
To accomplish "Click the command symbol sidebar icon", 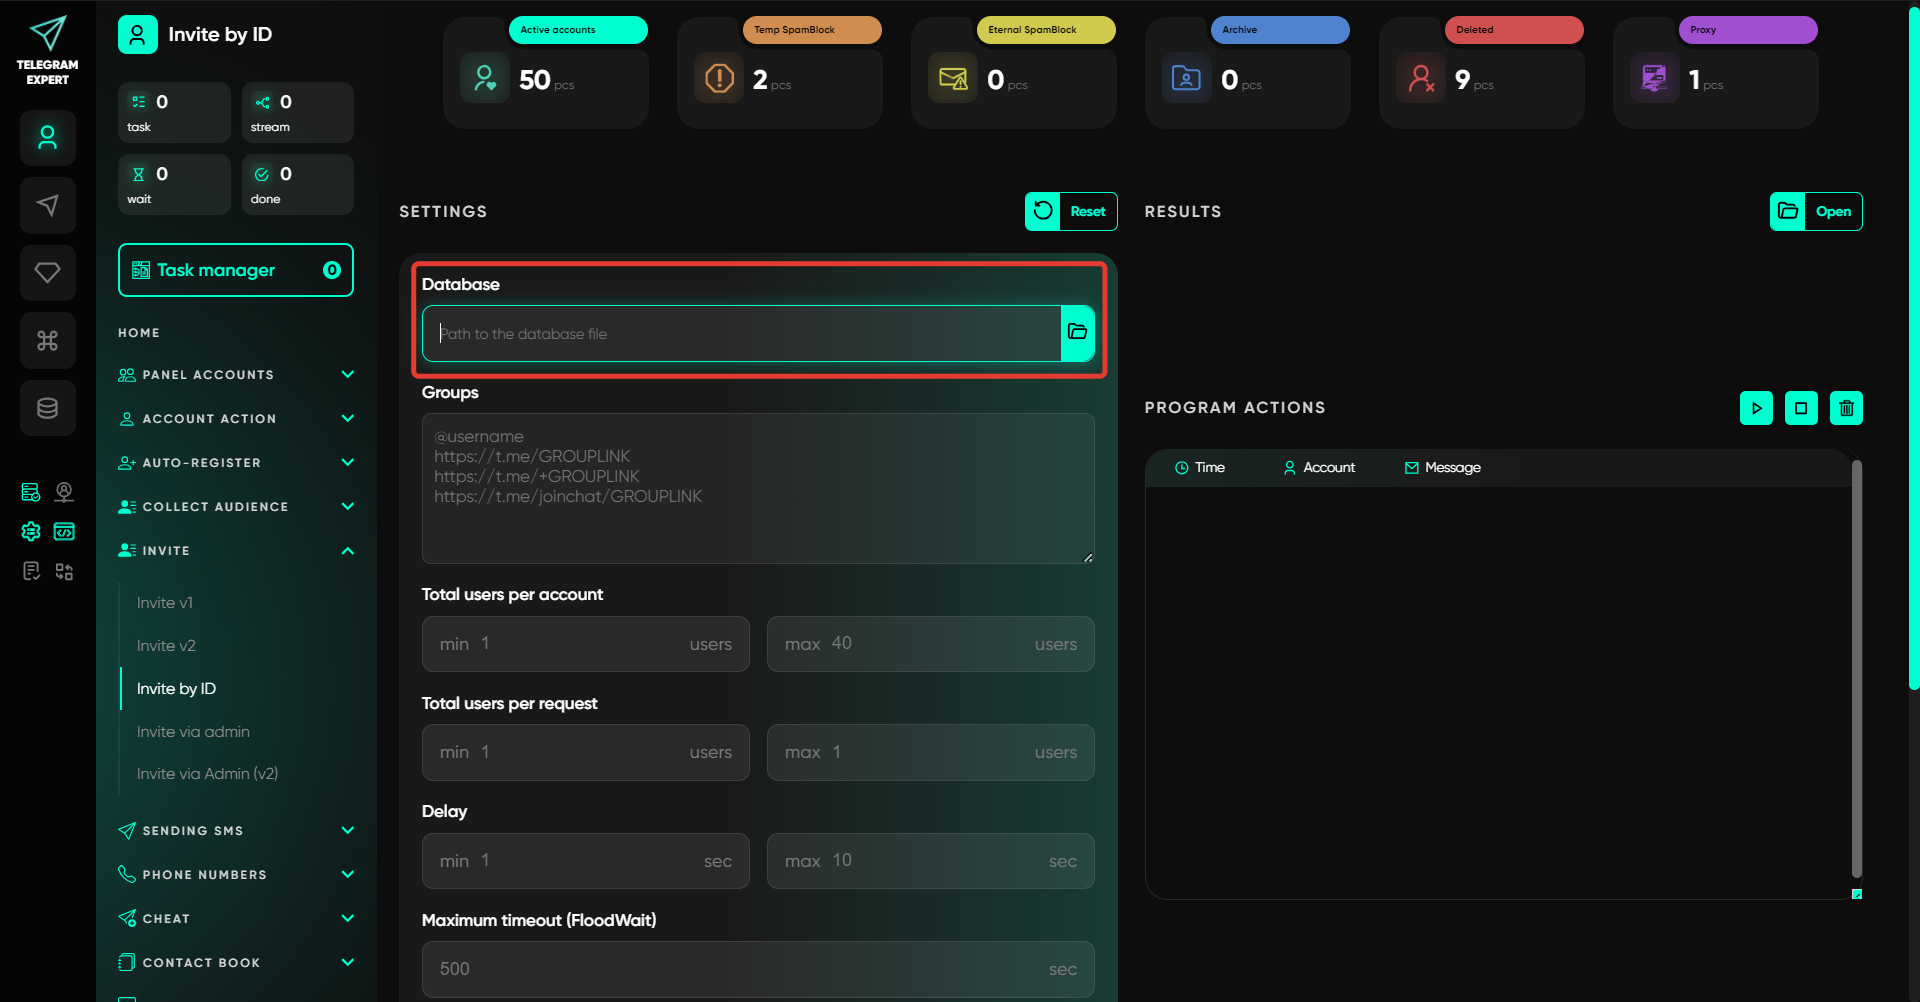I will (x=47, y=341).
